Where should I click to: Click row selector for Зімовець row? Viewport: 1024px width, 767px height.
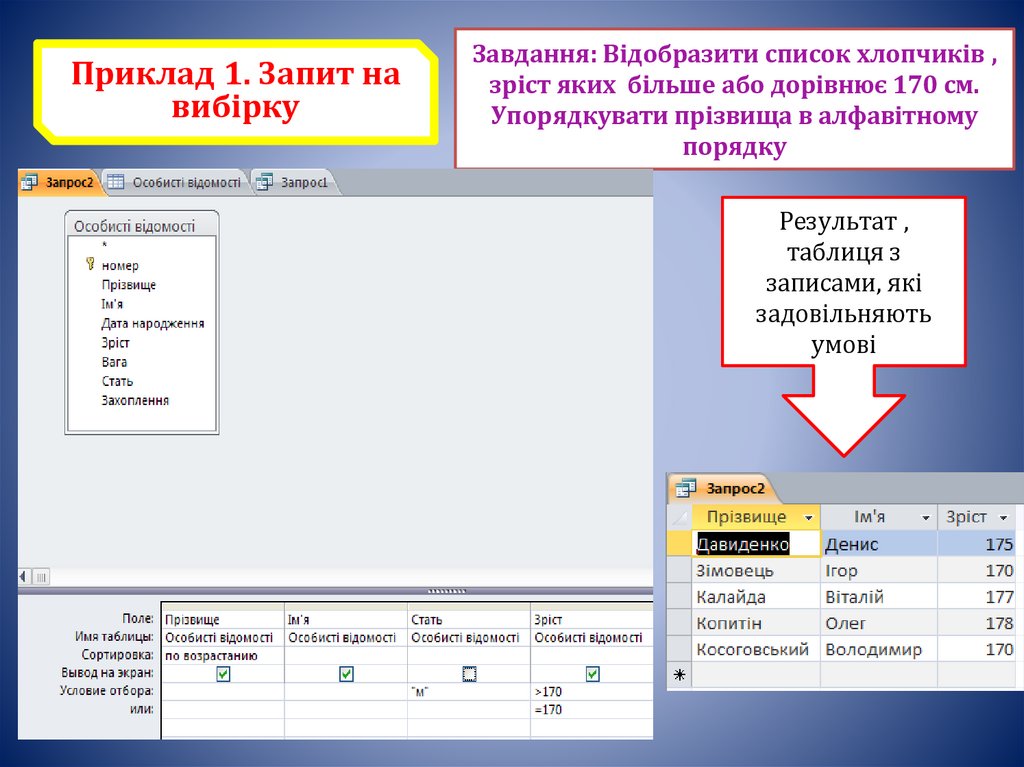click(679, 570)
